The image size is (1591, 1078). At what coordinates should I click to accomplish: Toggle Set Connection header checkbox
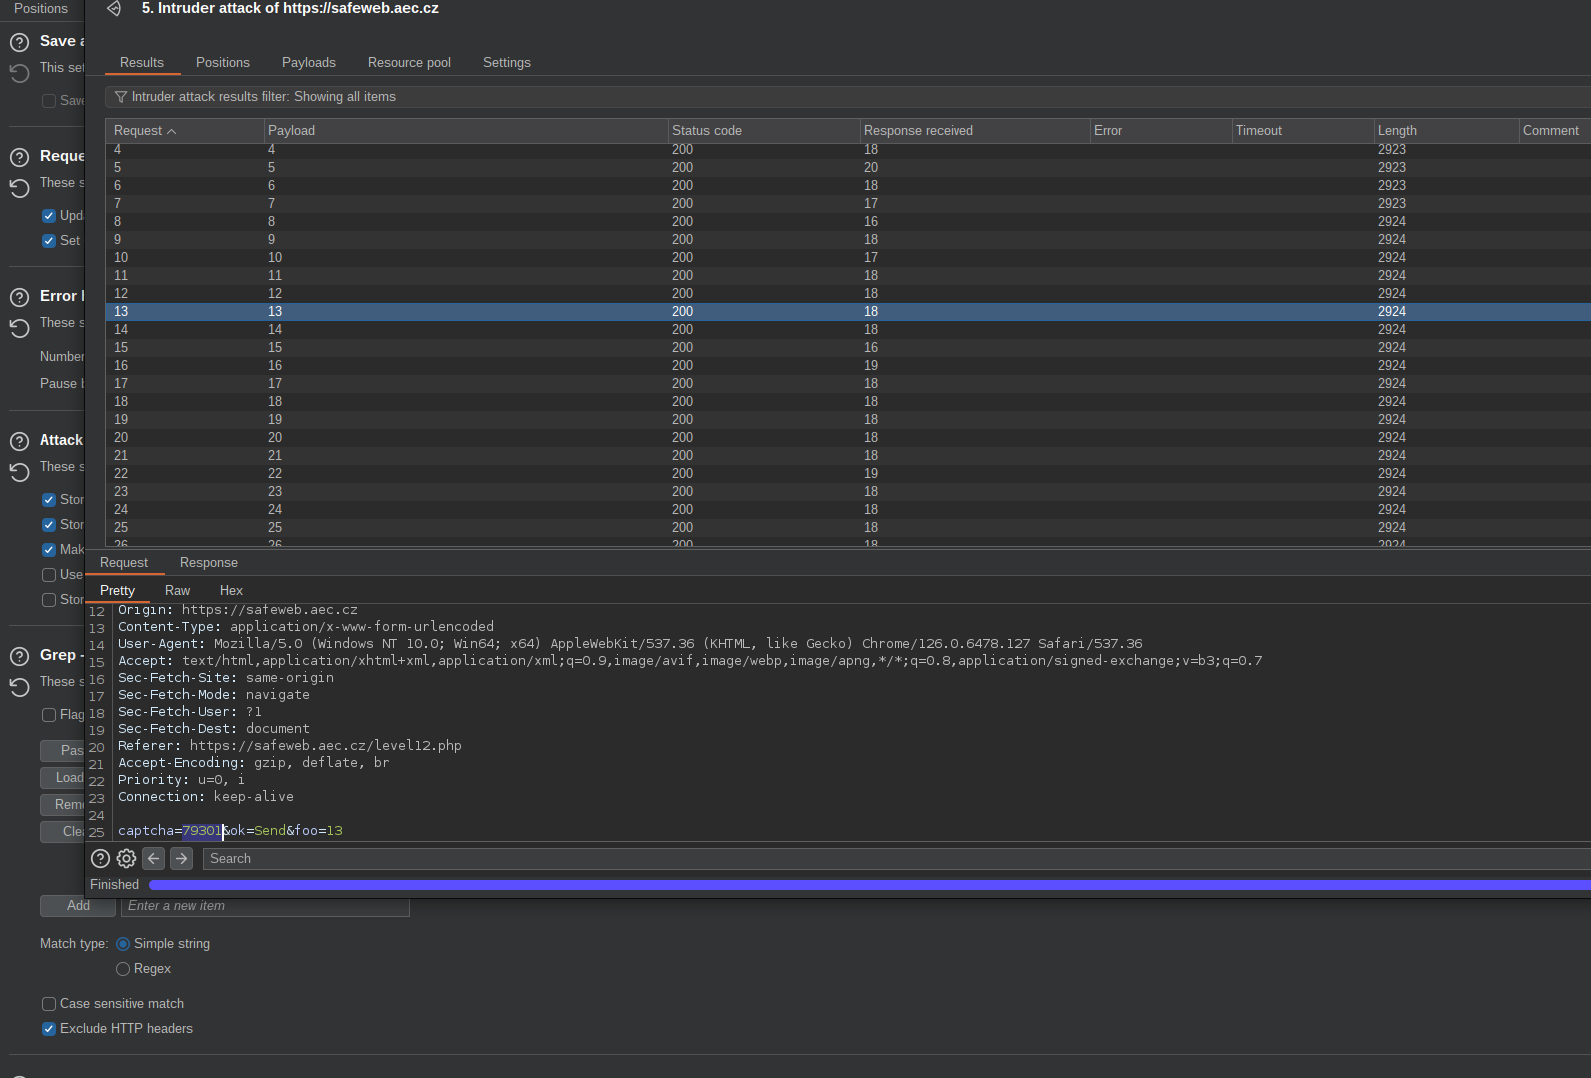click(49, 241)
